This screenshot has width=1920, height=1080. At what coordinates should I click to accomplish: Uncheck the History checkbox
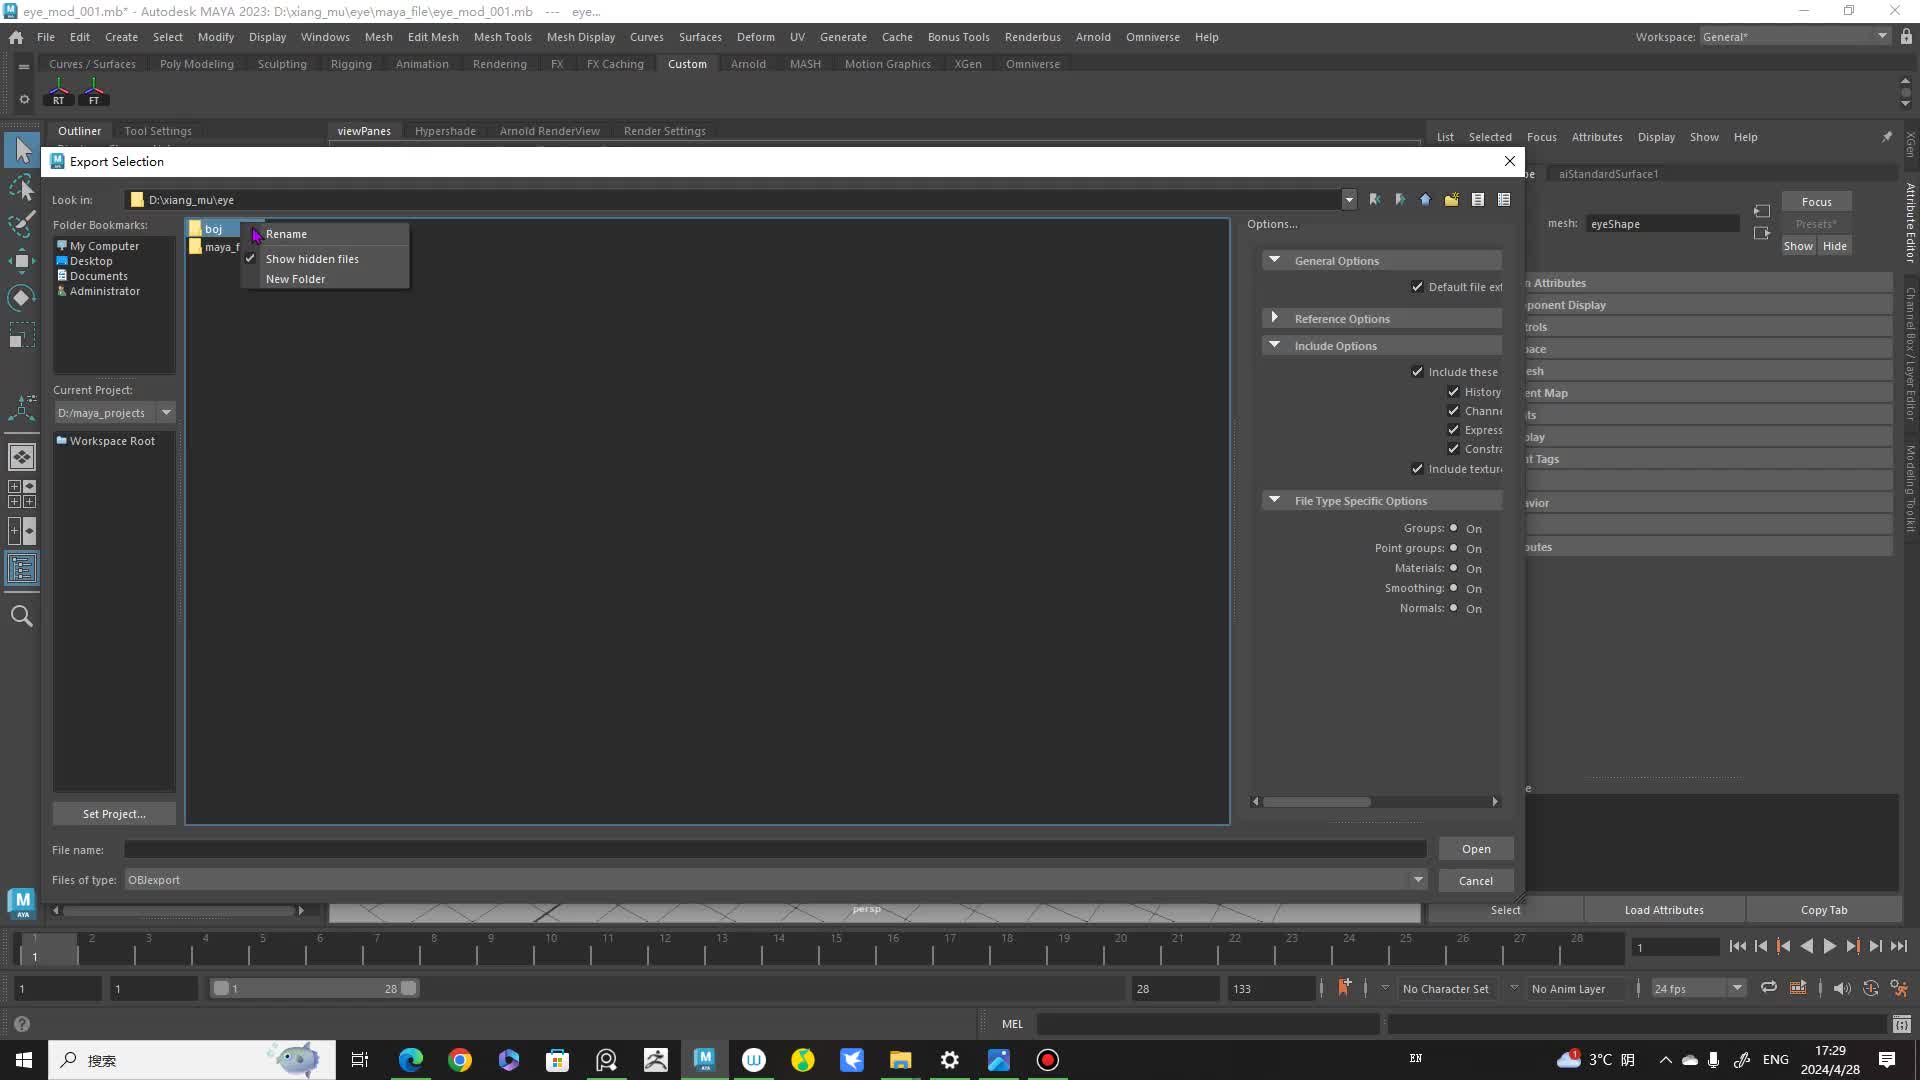[1453, 392]
